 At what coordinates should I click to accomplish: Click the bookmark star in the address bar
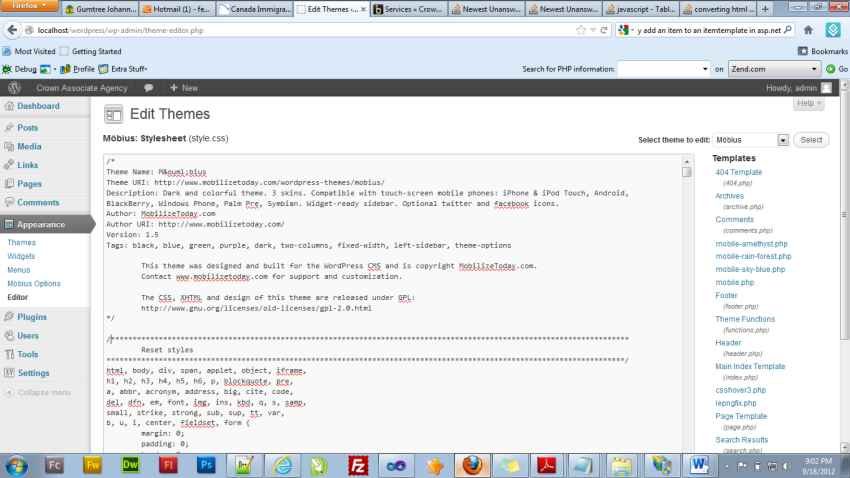(581, 30)
